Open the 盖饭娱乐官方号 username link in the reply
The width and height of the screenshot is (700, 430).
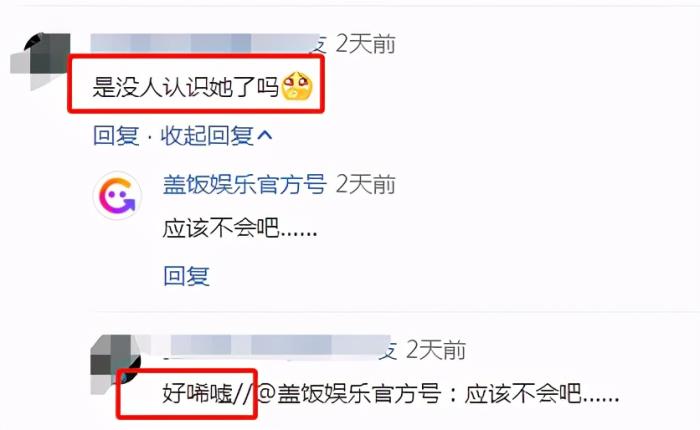pos(245,184)
